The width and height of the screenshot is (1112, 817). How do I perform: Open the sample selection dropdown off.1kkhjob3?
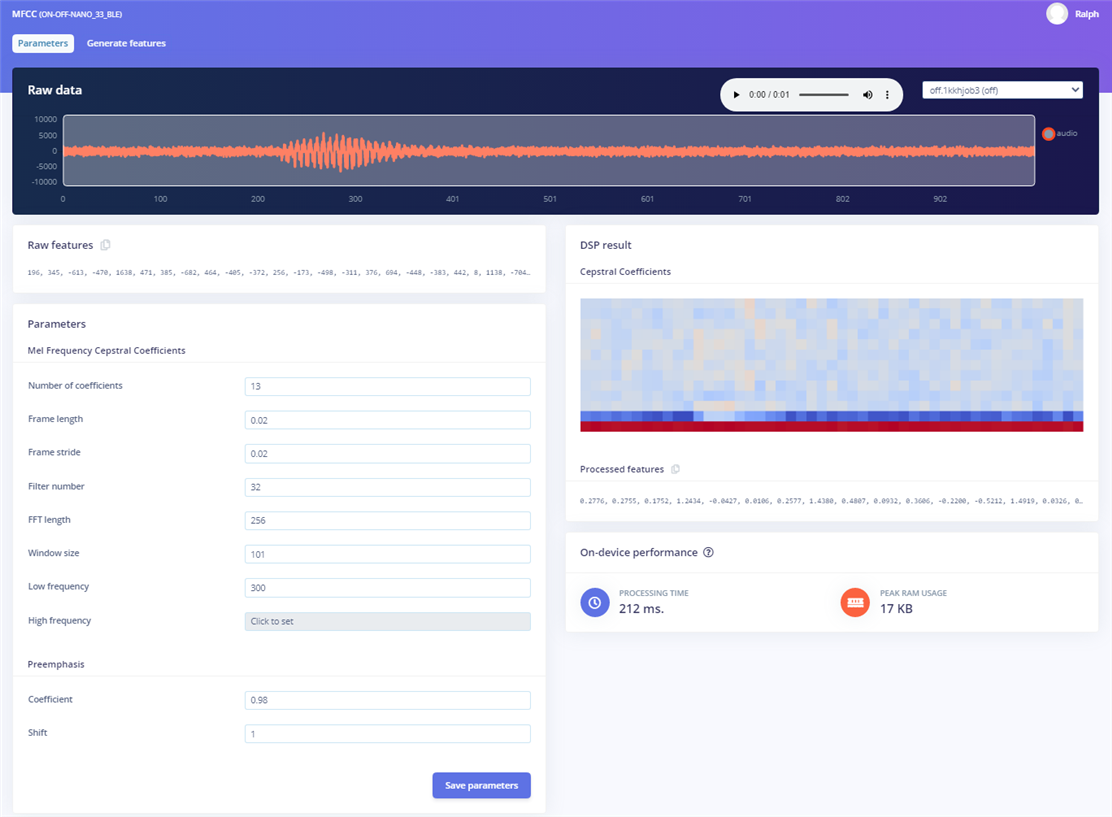1002,90
